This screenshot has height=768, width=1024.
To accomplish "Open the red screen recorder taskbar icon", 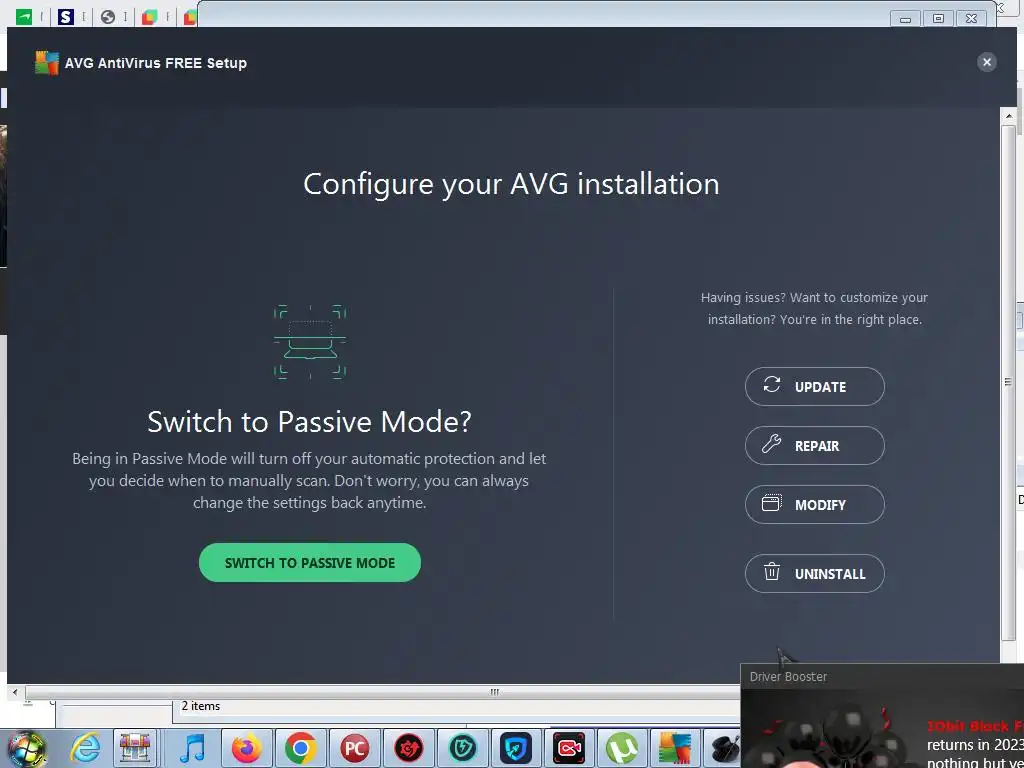I will click(x=569, y=748).
